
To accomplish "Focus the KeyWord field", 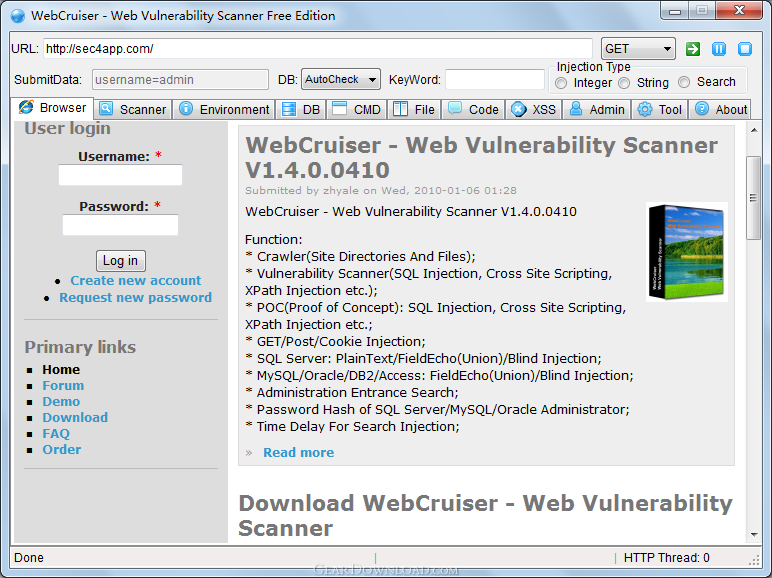I will pos(495,79).
